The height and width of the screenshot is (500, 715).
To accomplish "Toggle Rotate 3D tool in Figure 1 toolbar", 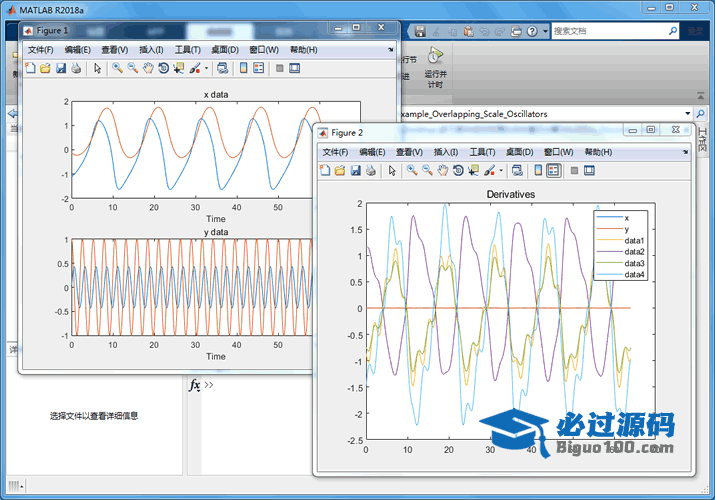I will [x=163, y=68].
